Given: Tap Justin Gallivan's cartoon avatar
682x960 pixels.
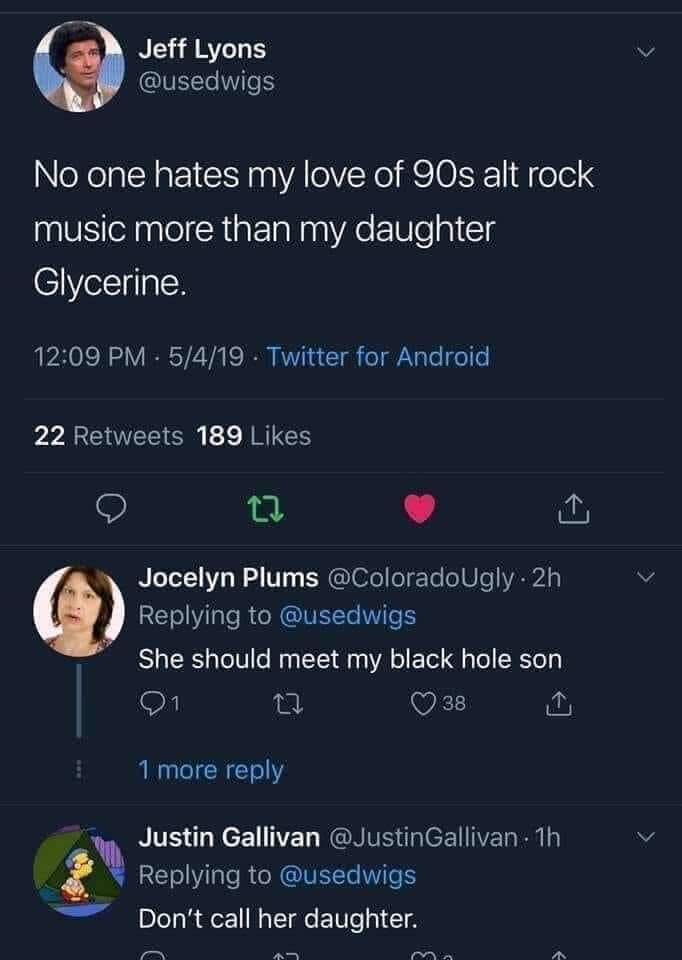Looking at the screenshot, I should [x=78, y=870].
